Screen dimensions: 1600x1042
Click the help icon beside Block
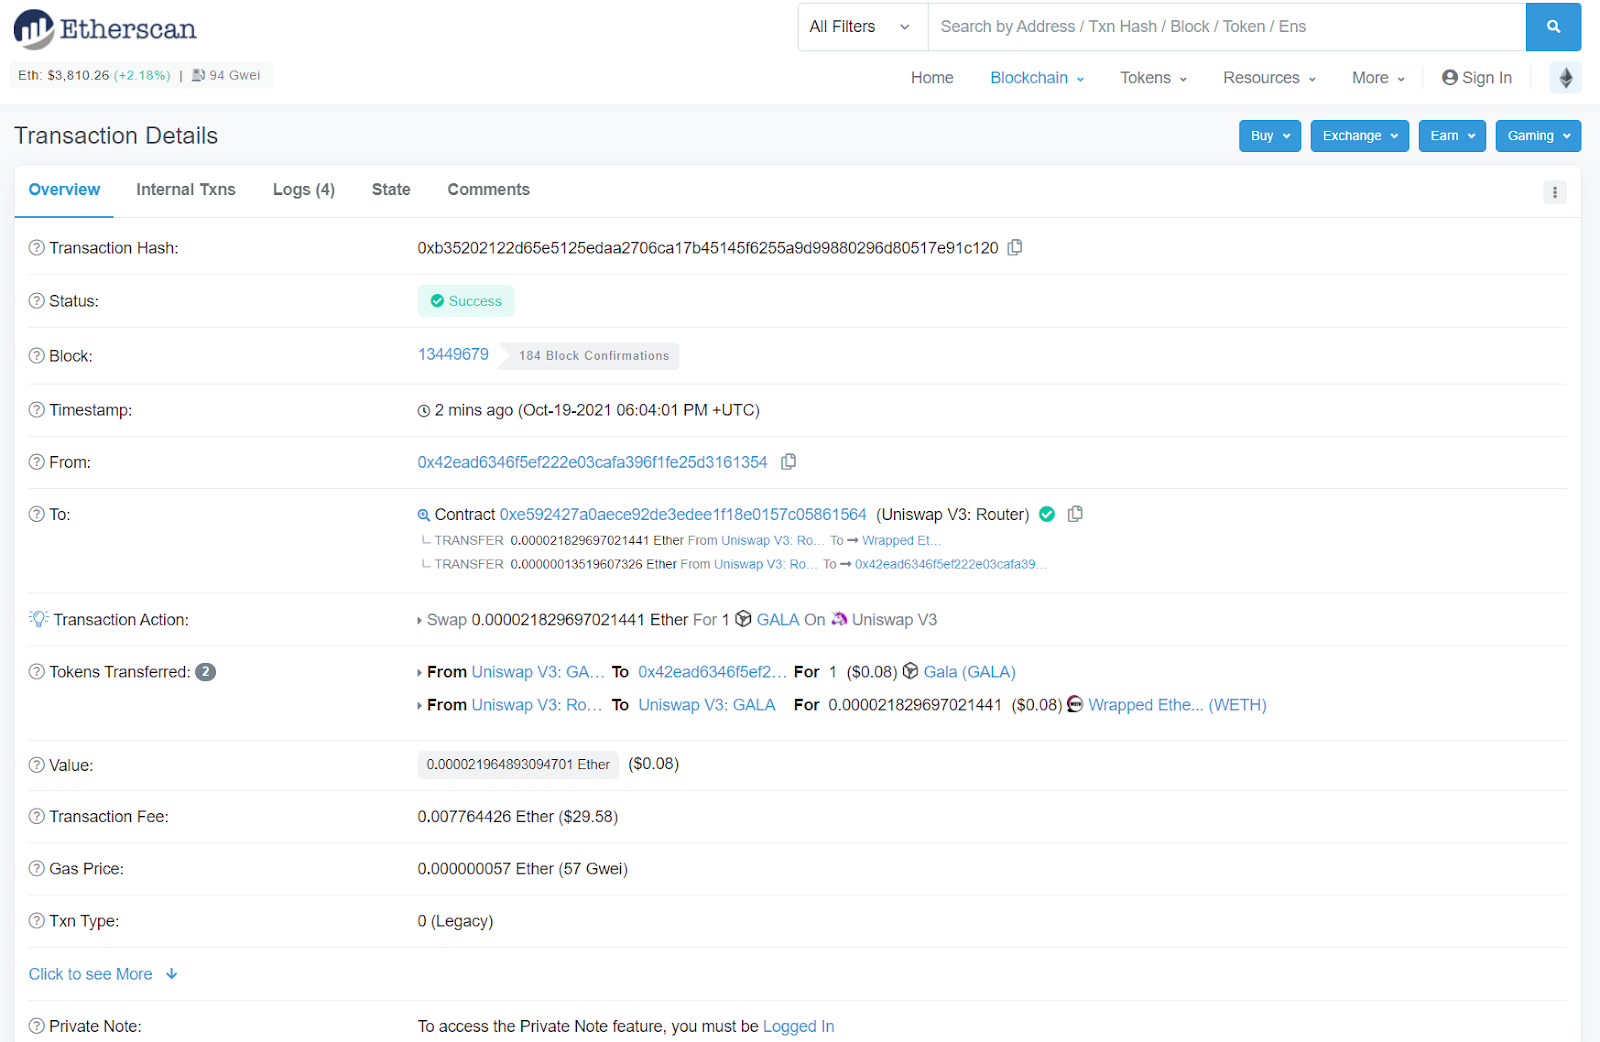click(x=37, y=356)
